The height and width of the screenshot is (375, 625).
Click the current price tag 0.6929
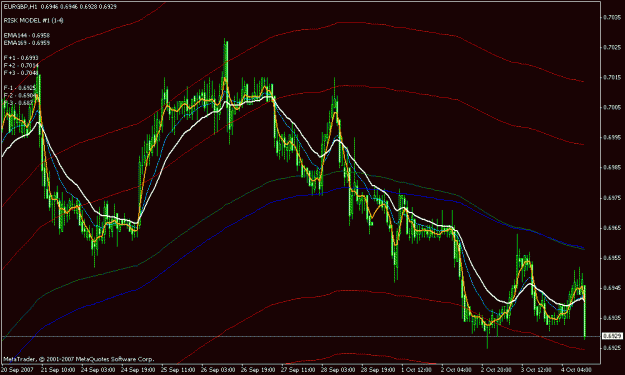click(x=612, y=336)
